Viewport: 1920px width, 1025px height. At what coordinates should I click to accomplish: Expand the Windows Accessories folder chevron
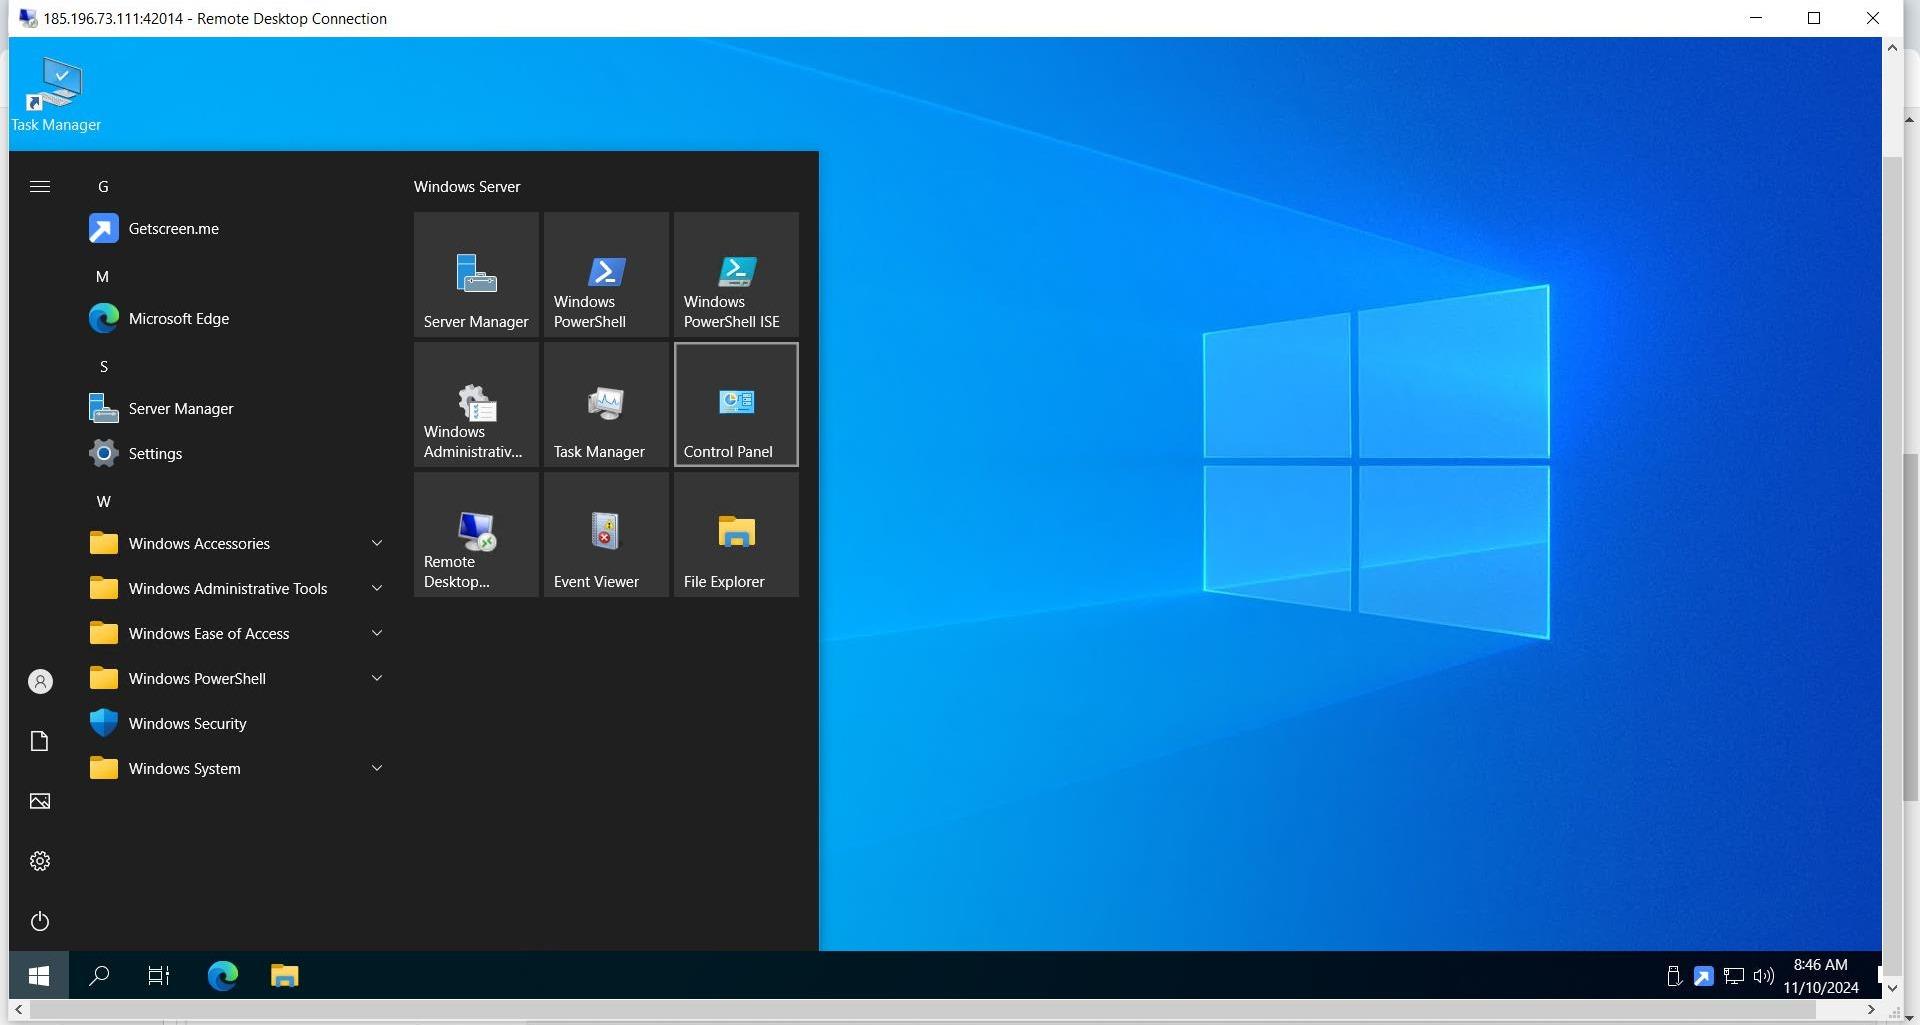[x=377, y=543]
